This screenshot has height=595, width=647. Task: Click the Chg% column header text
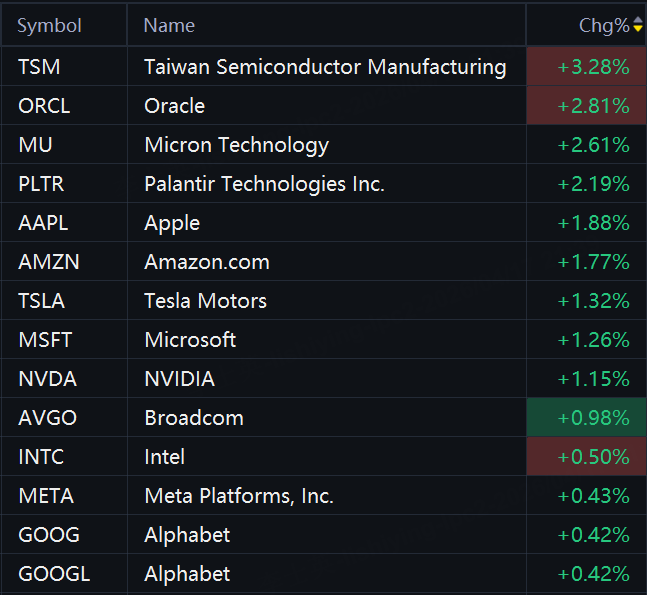click(x=604, y=25)
